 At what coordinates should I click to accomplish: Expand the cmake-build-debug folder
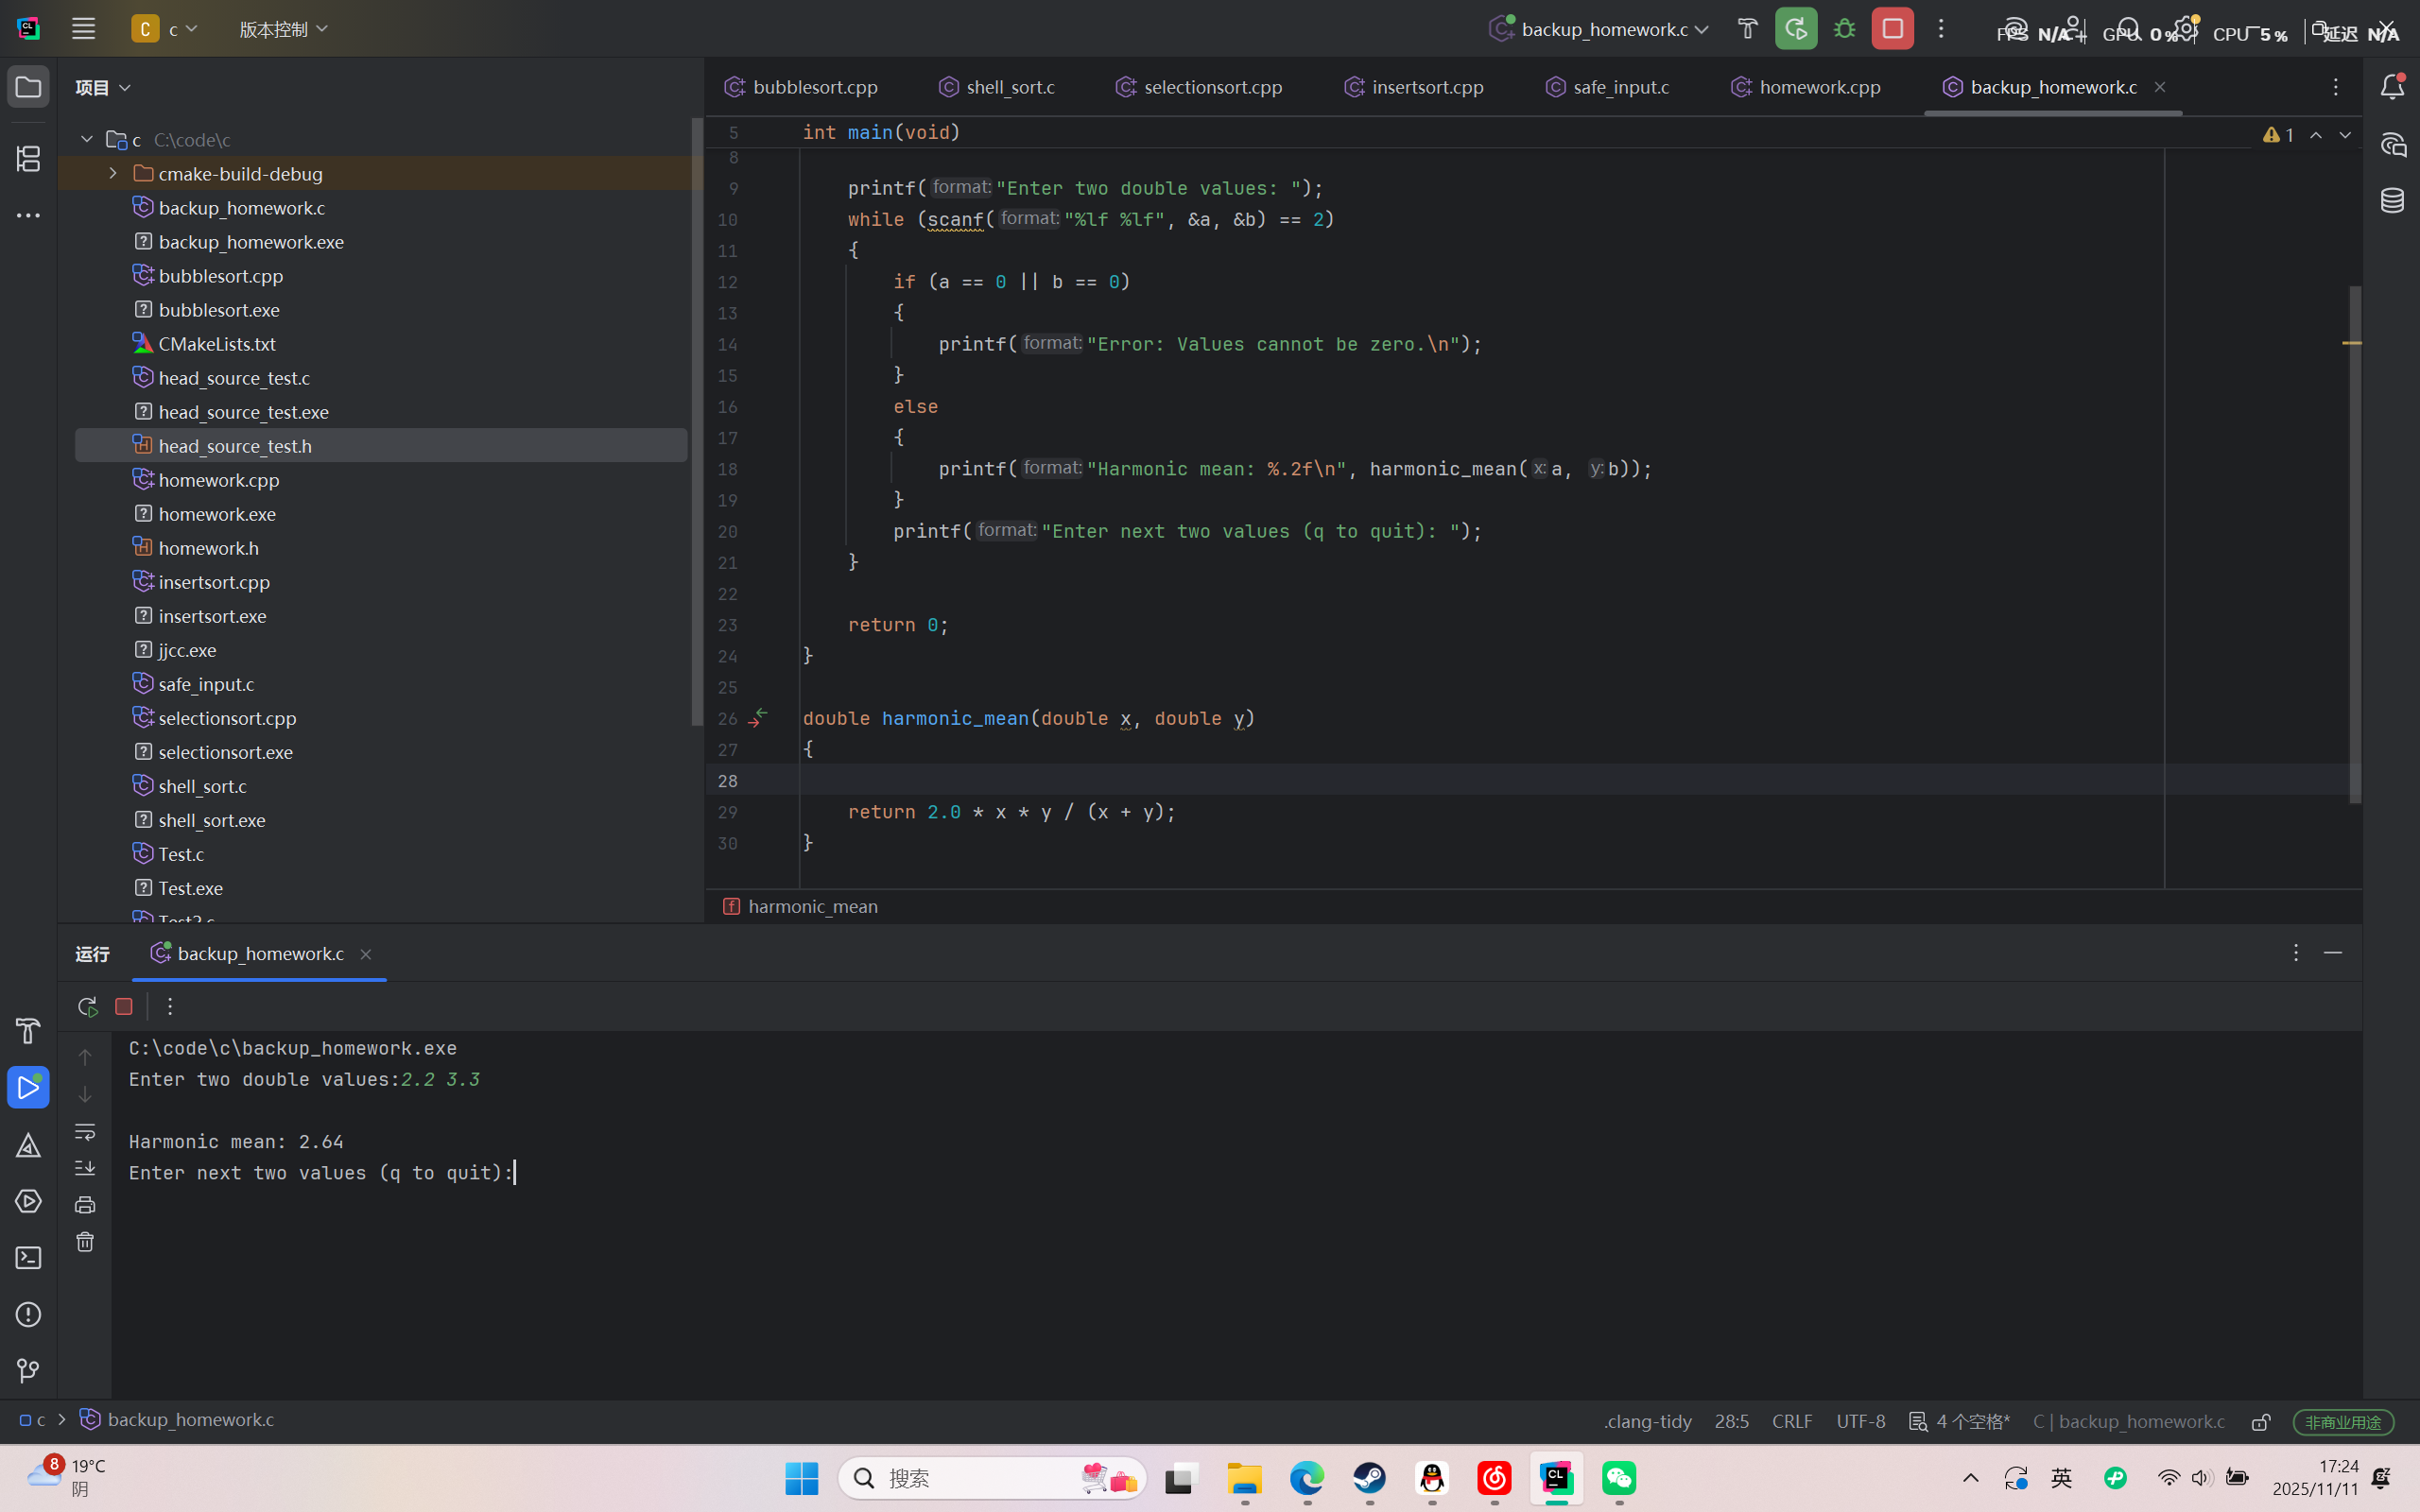pos(113,173)
